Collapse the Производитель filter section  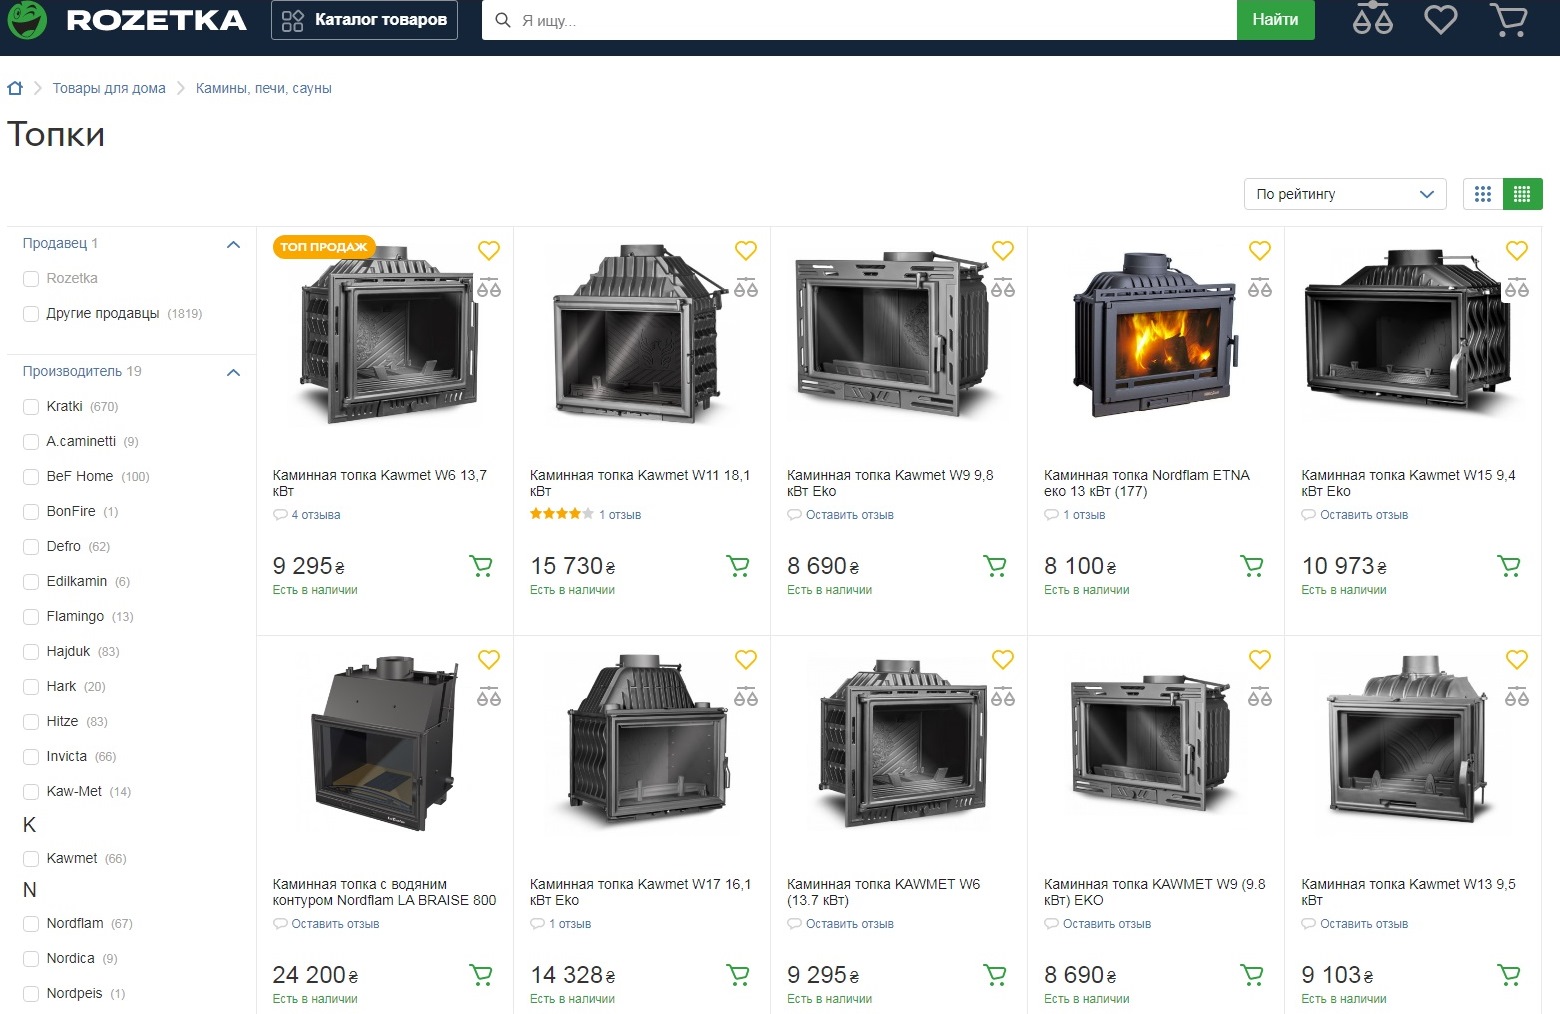pyautogui.click(x=233, y=372)
